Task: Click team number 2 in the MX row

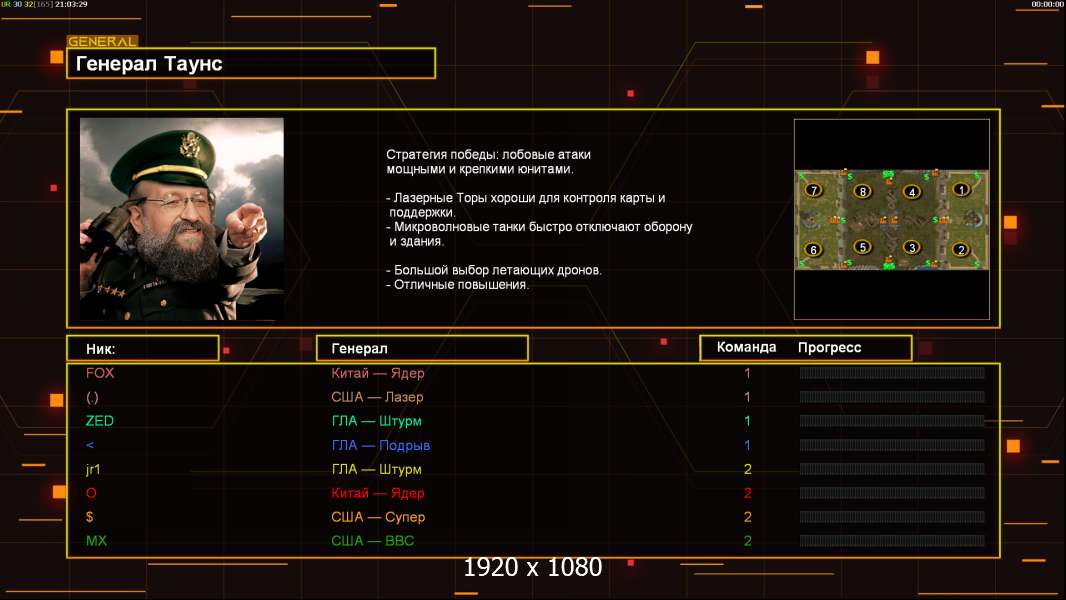Action: 747,541
